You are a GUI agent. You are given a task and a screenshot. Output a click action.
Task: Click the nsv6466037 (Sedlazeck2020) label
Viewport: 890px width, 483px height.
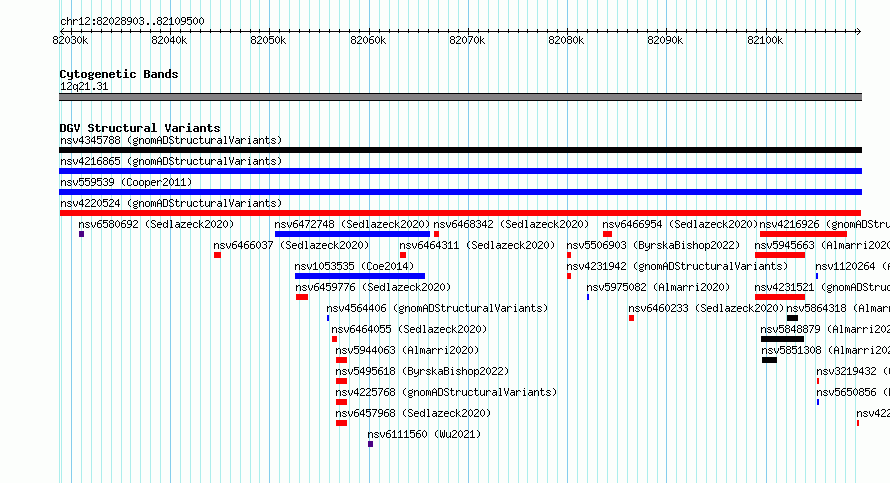click(291, 245)
